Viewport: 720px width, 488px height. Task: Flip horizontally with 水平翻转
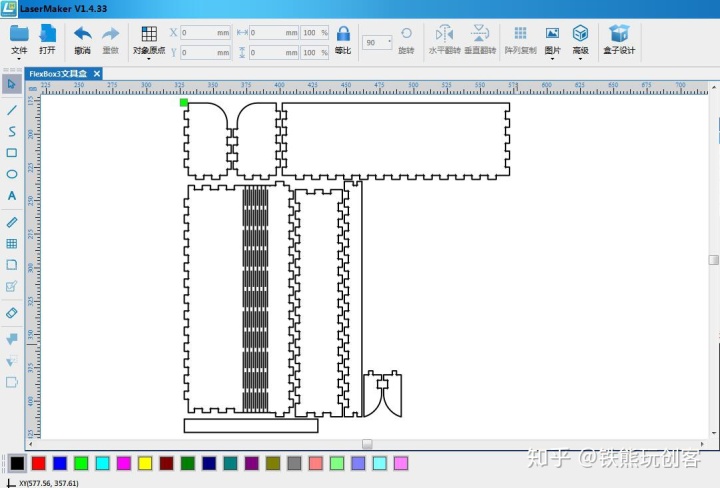444,33
